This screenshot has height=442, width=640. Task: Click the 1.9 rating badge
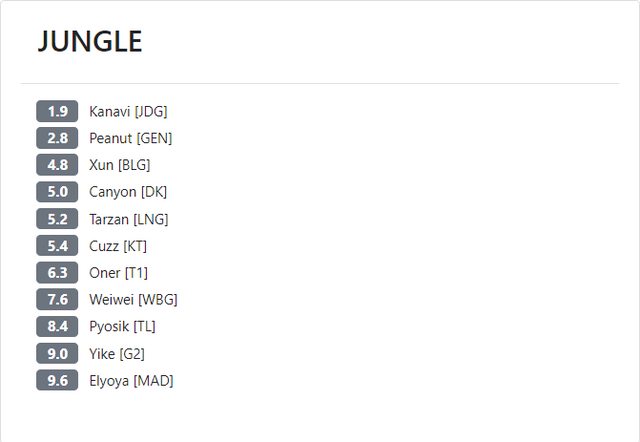(57, 111)
